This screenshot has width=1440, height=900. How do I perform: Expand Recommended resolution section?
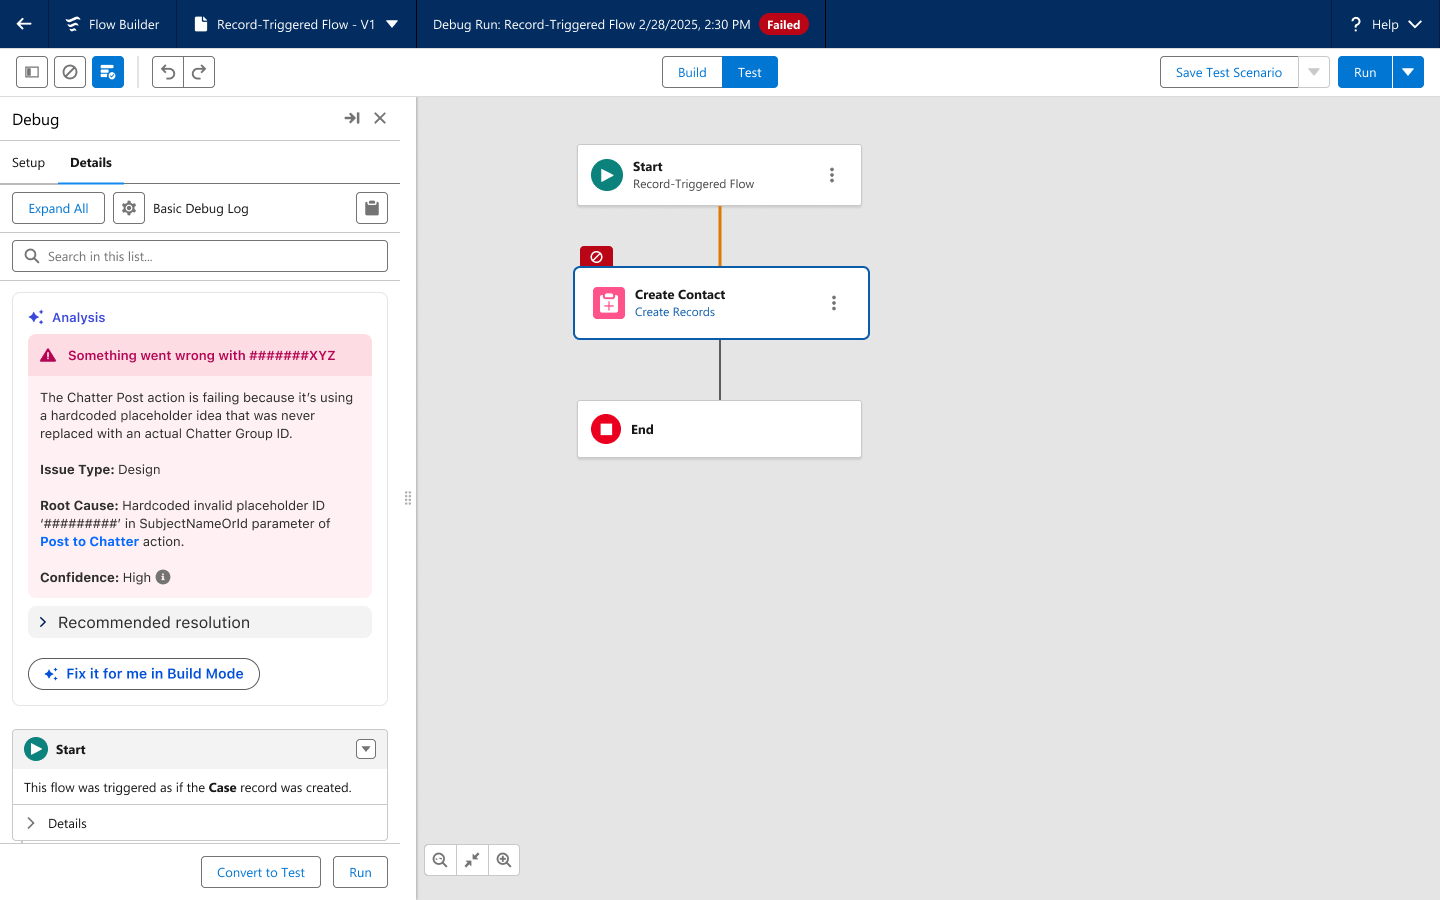[x=200, y=622]
